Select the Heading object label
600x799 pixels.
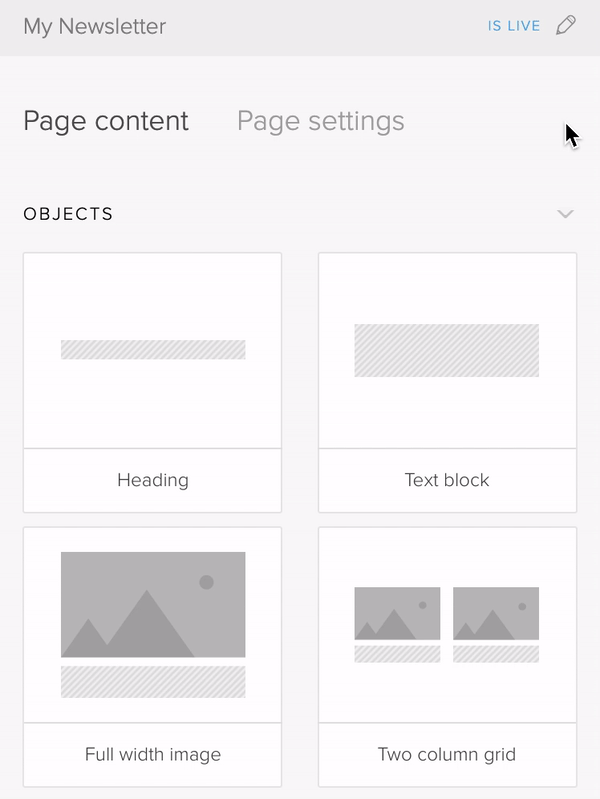tap(153, 480)
